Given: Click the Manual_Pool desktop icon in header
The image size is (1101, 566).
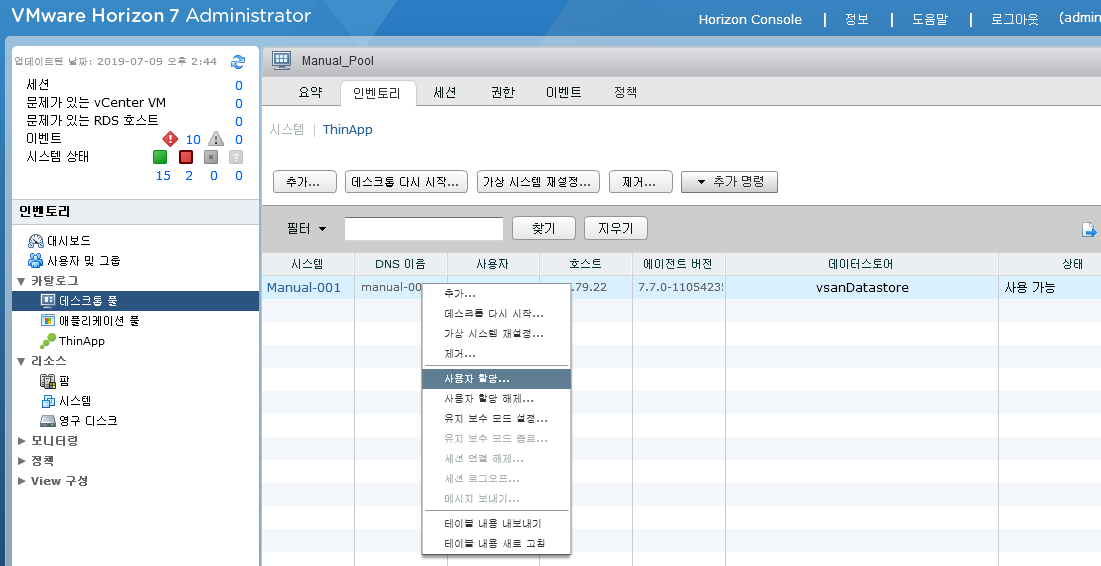Looking at the screenshot, I should click(282, 60).
